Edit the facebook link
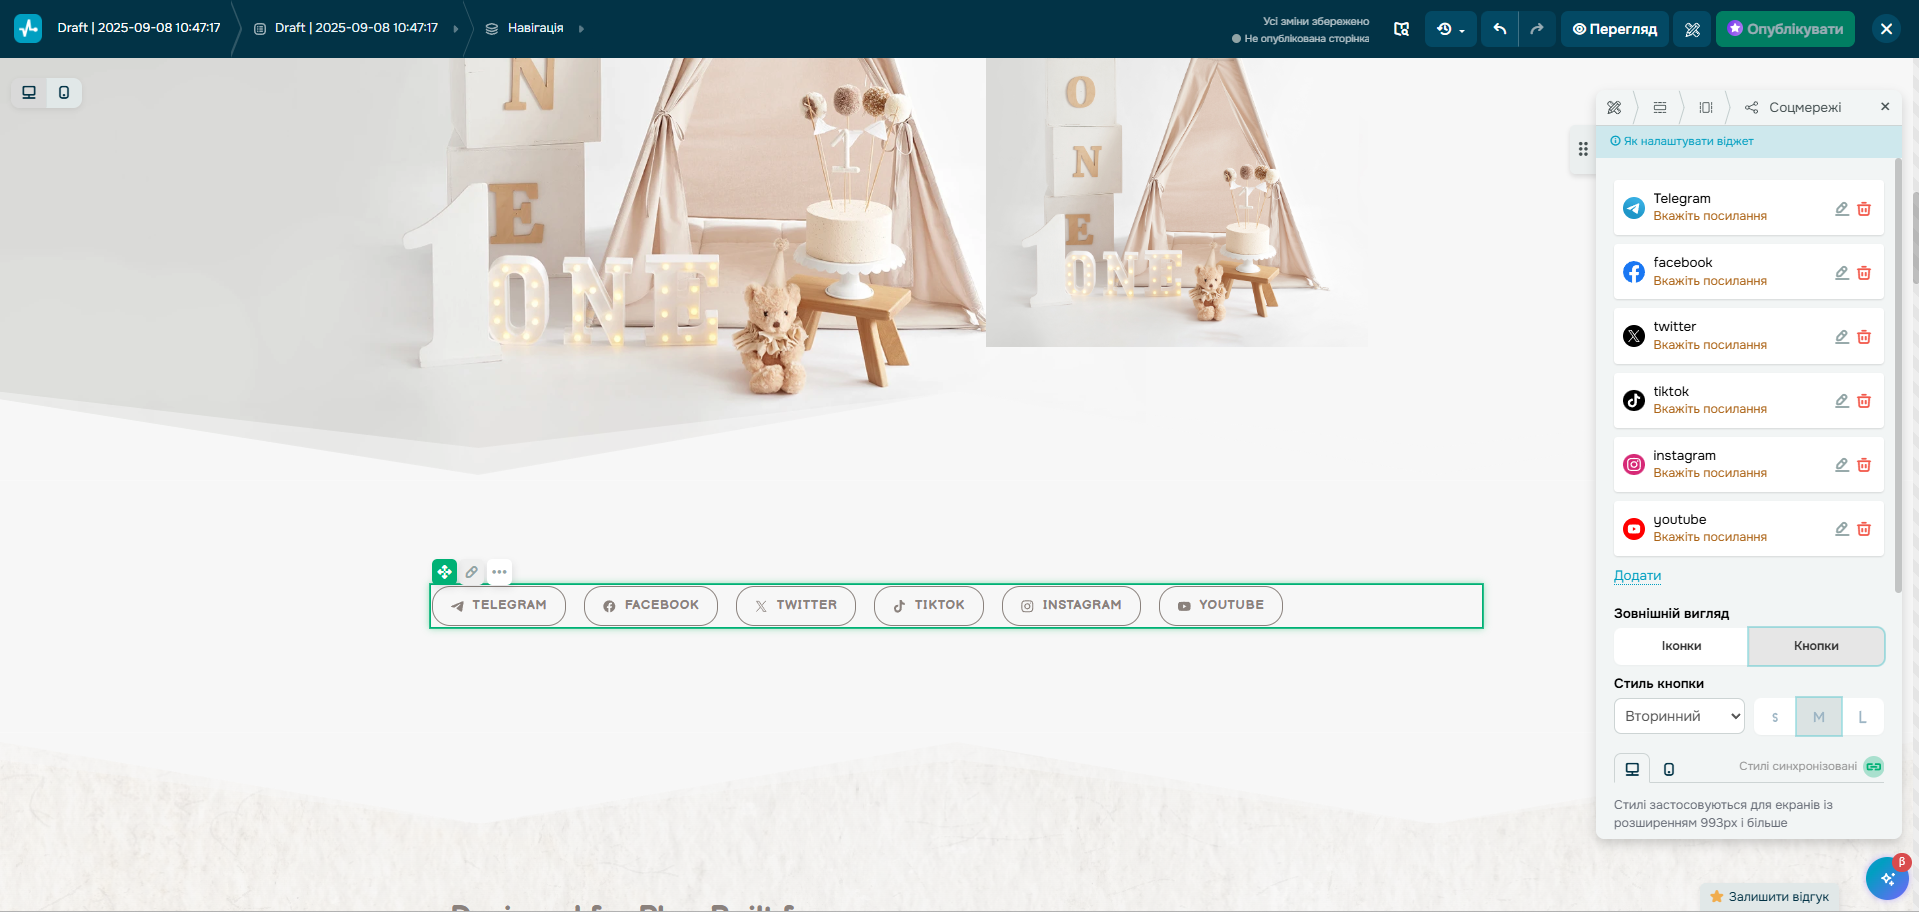Viewport: 1919px width, 912px height. click(1842, 273)
